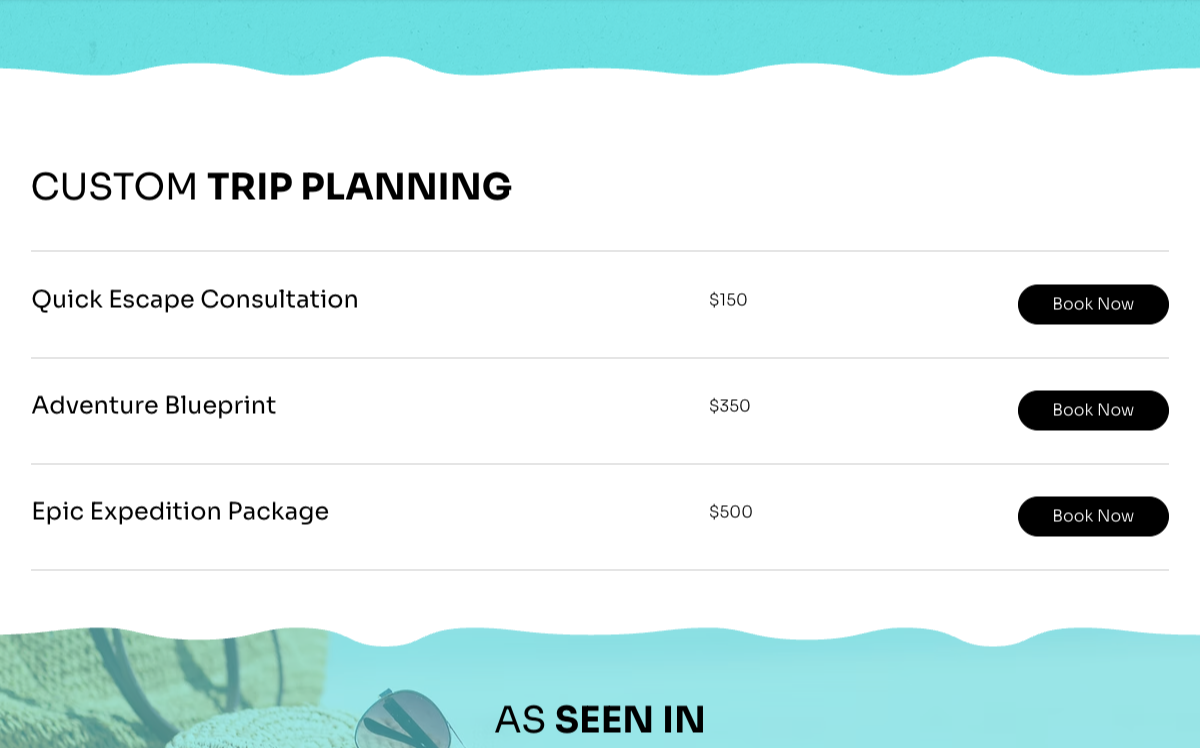Click divider between Adventure Blueprint and Epic Expedition

click(600, 464)
